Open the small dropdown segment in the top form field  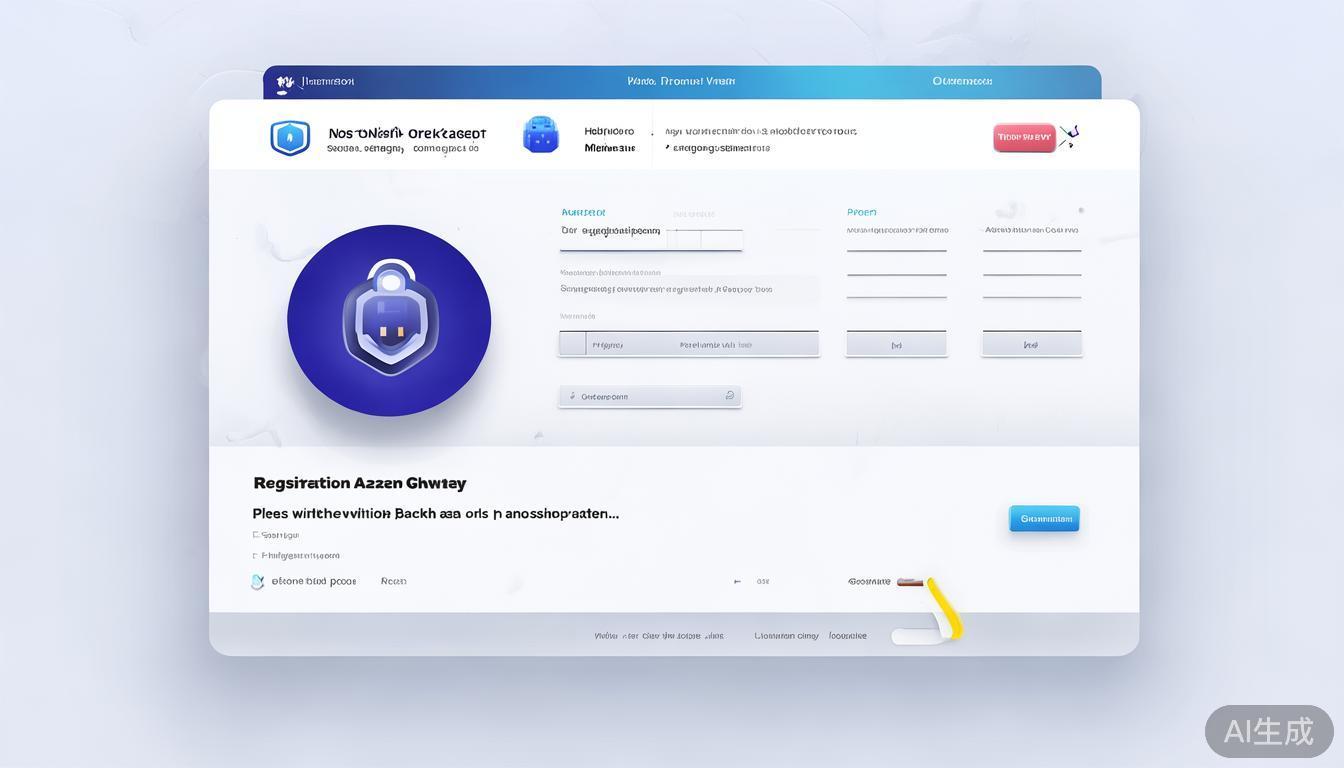[688, 239]
